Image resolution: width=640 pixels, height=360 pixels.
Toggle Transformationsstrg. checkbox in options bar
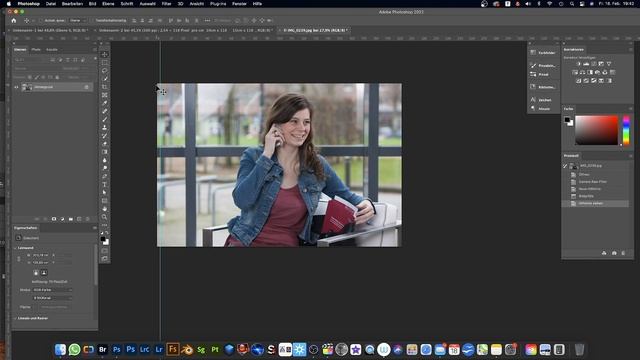coord(93,20)
